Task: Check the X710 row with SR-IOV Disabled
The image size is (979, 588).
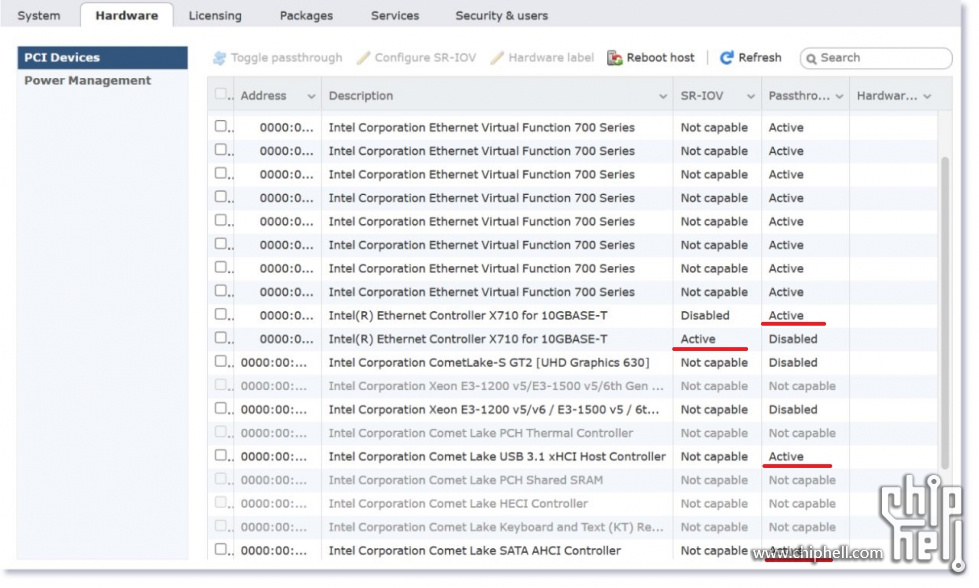Action: click(220, 314)
